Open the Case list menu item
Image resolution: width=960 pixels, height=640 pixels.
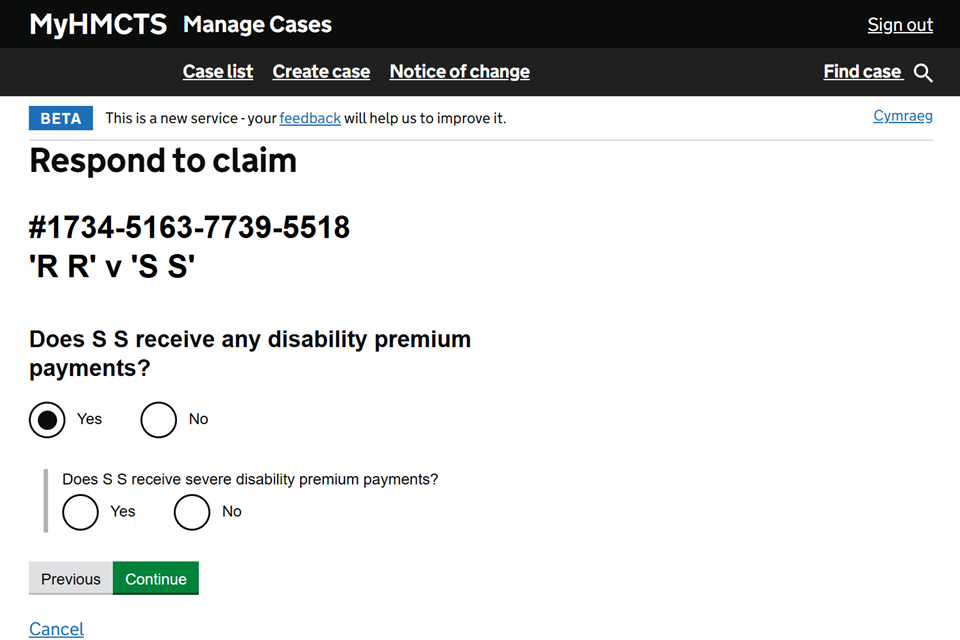[218, 72]
